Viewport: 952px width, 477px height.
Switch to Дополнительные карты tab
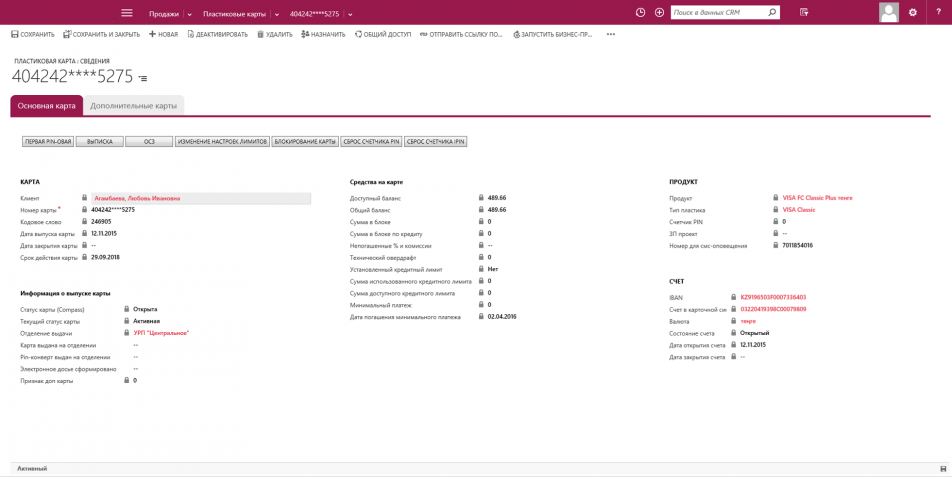pos(133,106)
